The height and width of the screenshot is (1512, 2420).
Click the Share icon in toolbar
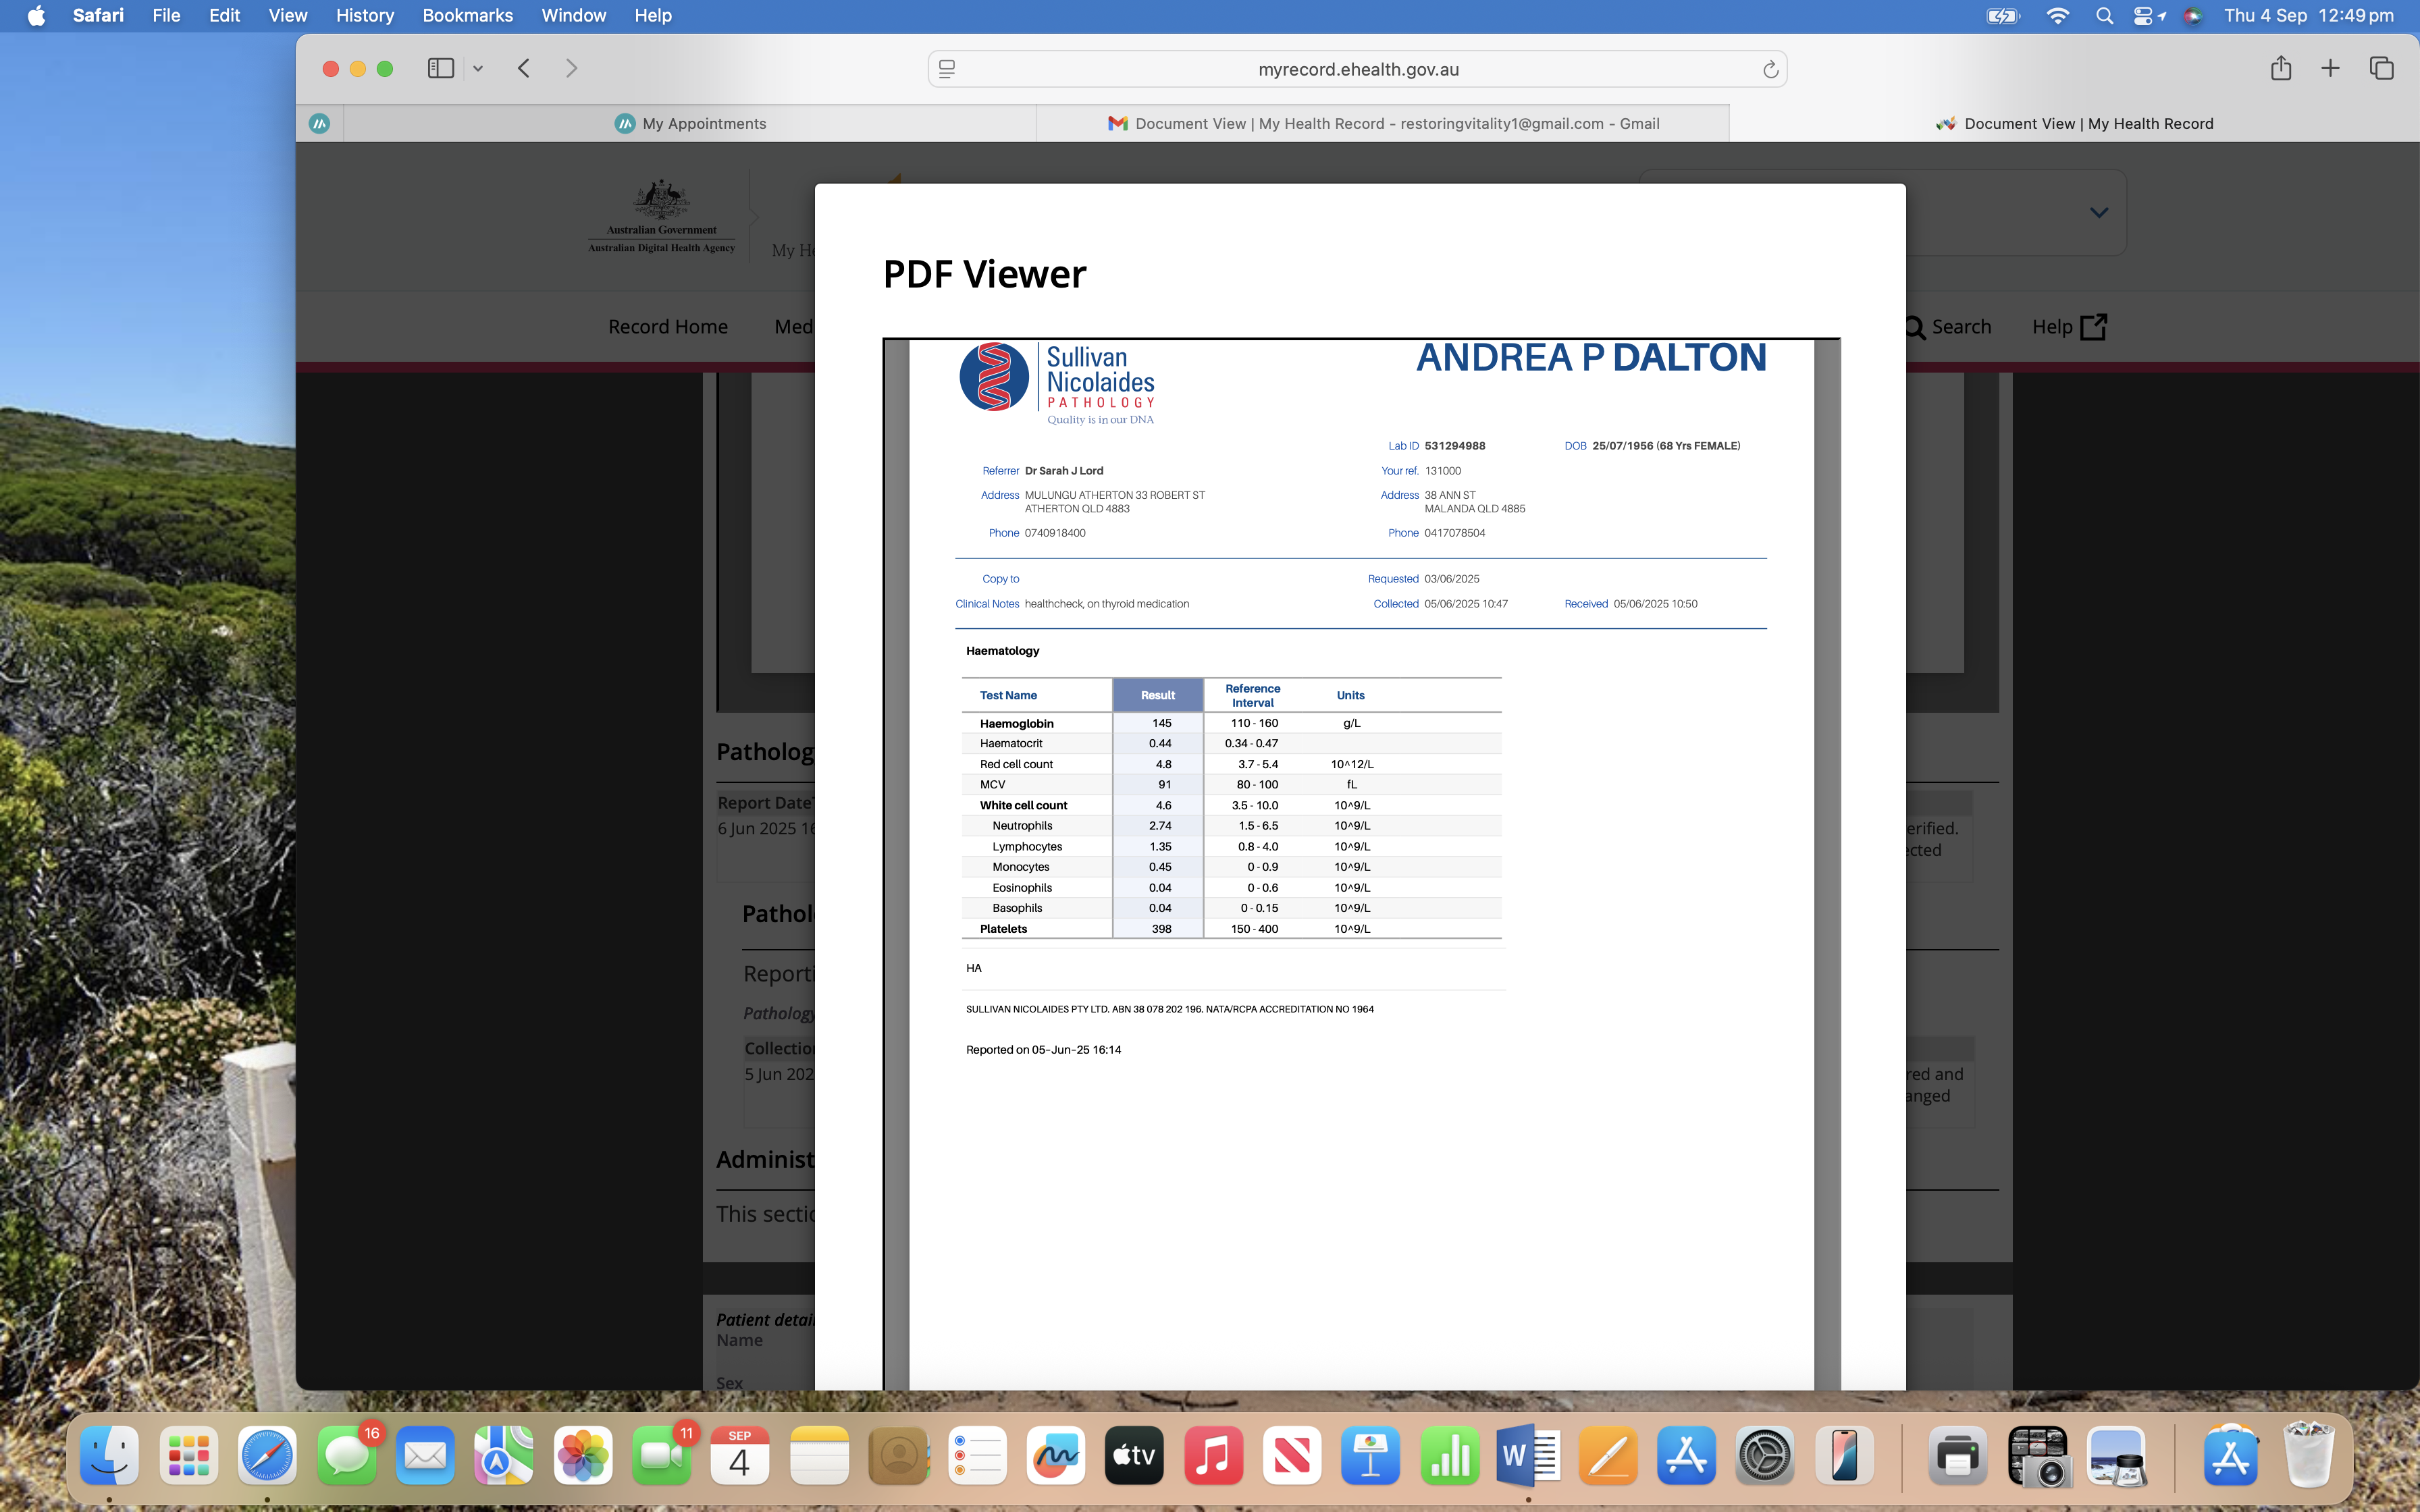(x=2280, y=68)
